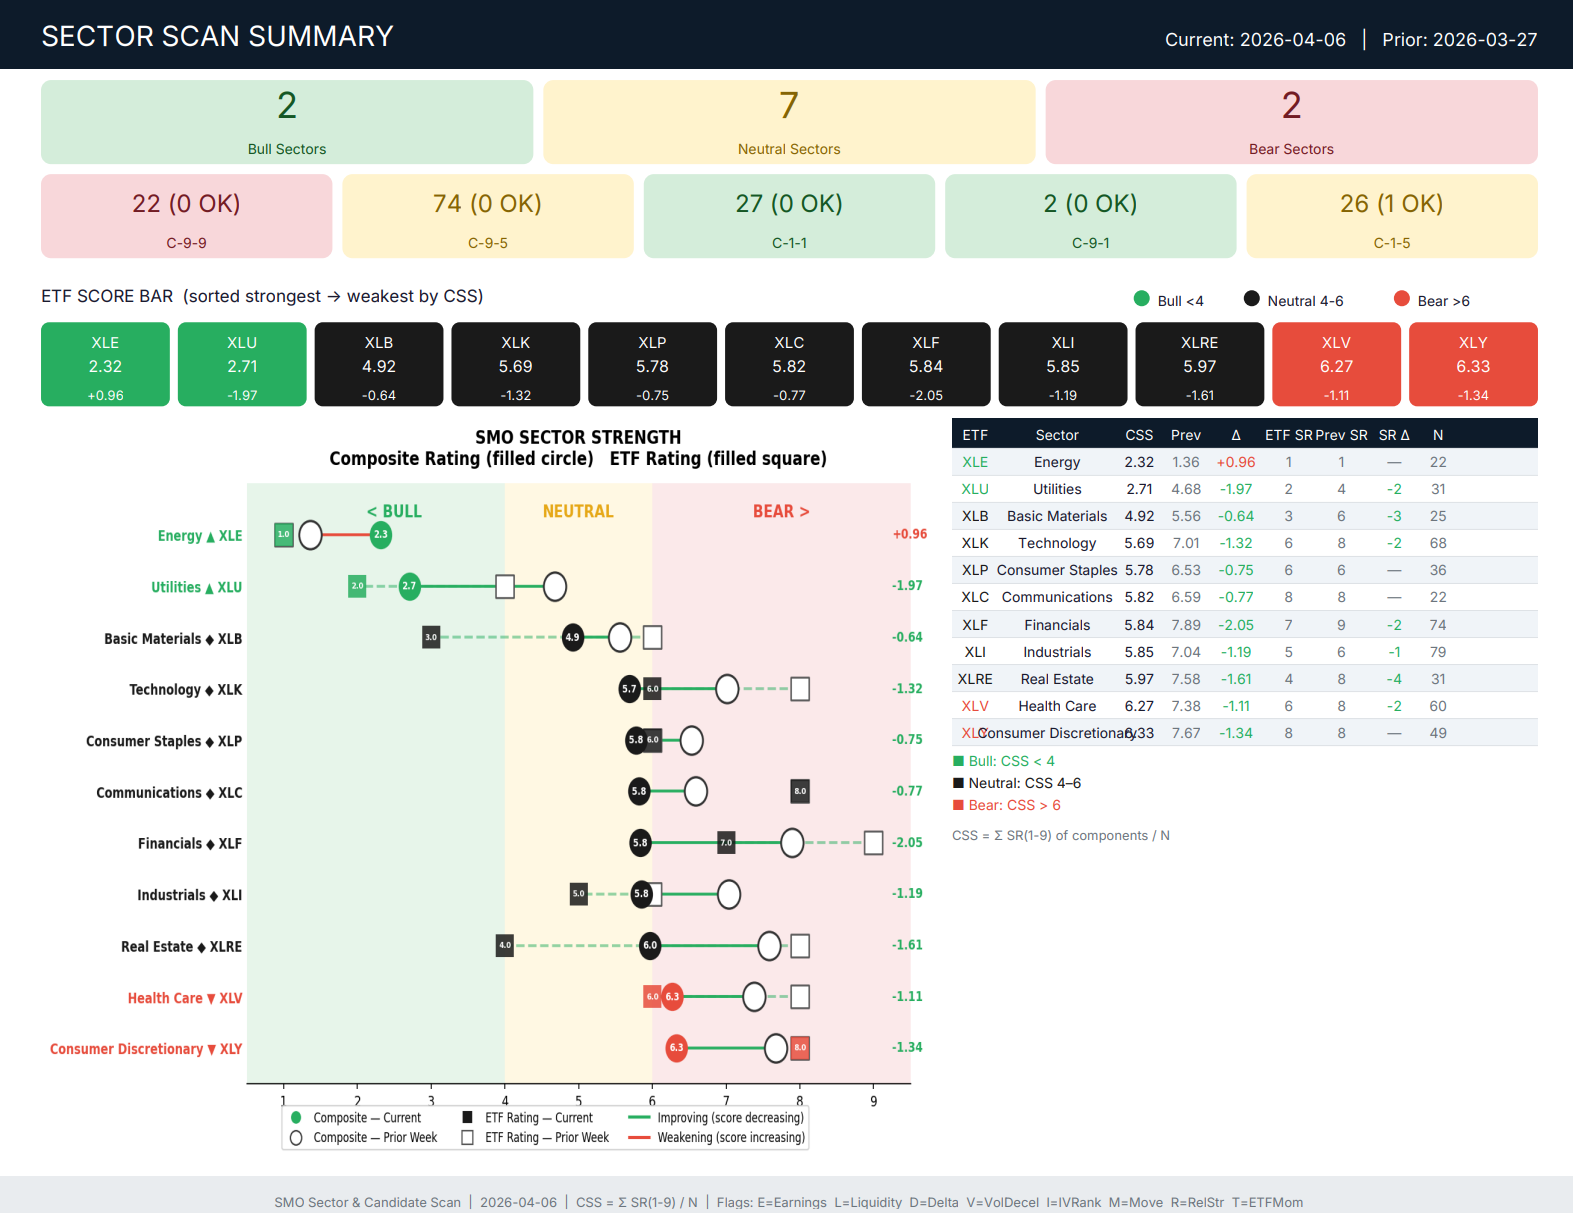Open the 22 (0 OK) C-9-9 card
This screenshot has height=1213, width=1573.
[186, 216]
